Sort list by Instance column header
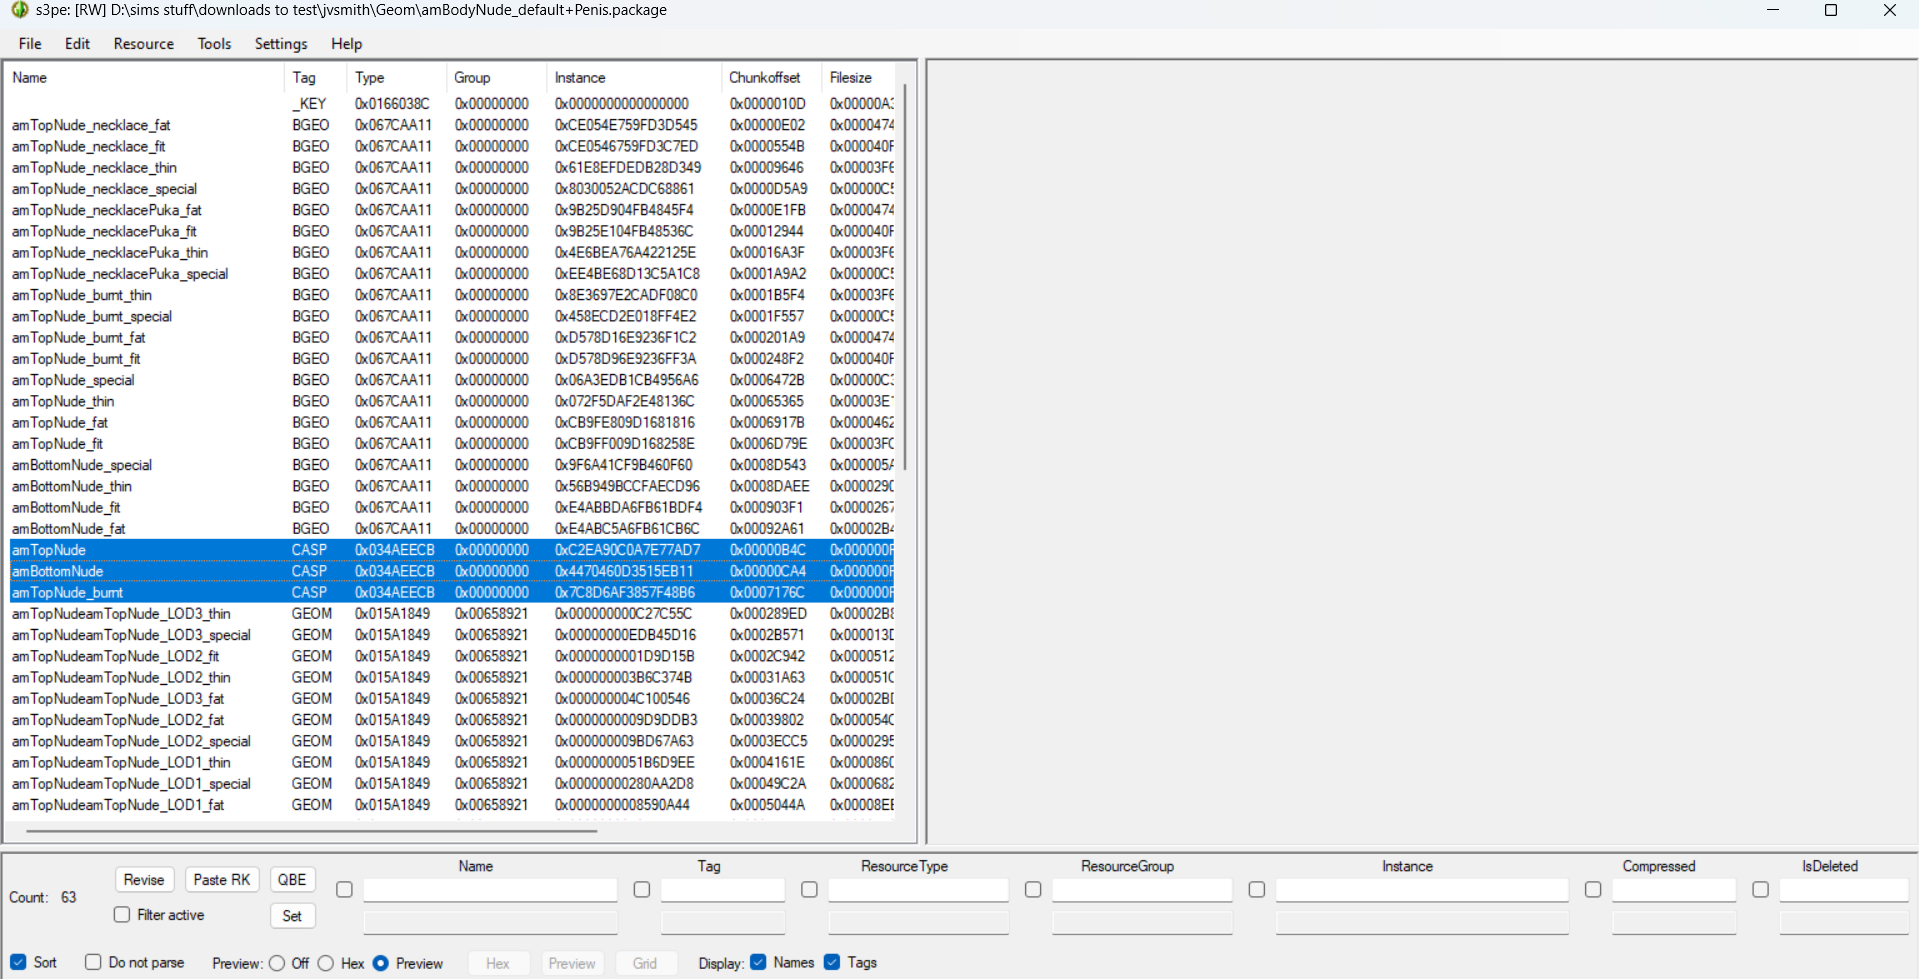Screen dimensions: 1919x979 [634, 78]
